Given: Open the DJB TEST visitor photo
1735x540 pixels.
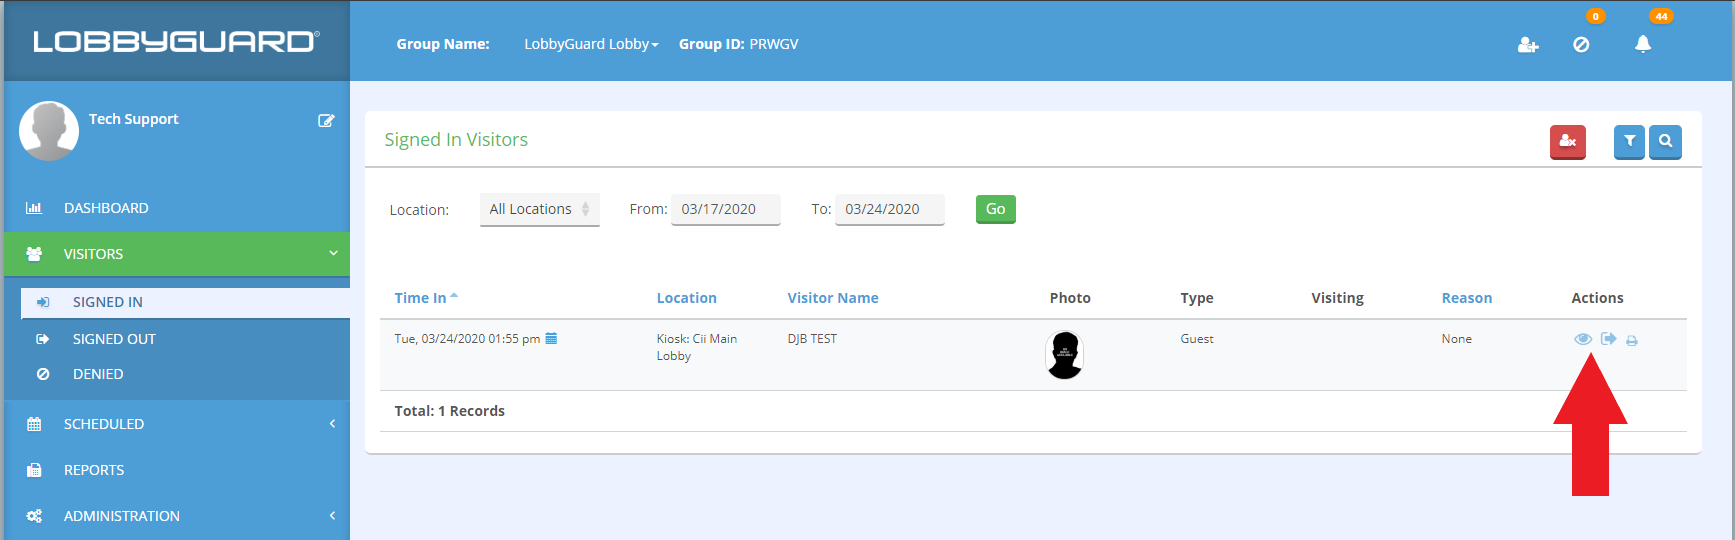Looking at the screenshot, I should (x=1065, y=355).
